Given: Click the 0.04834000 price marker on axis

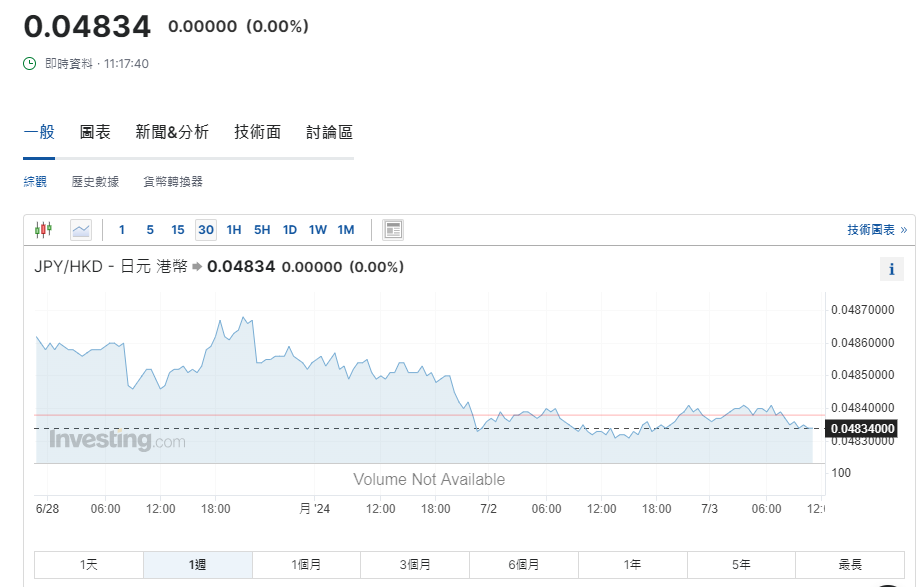Looking at the screenshot, I should pyautogui.click(x=862, y=429).
